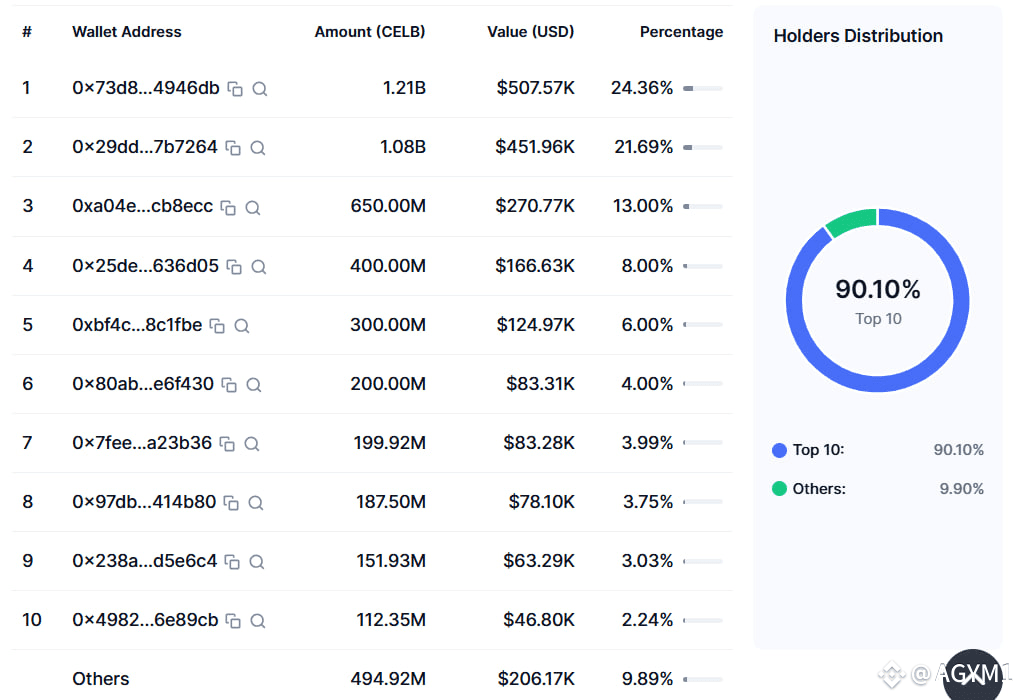The width and height of the screenshot is (1021, 700).
Task: Copy wallet address 0x25de...636d05
Action: [x=234, y=267]
